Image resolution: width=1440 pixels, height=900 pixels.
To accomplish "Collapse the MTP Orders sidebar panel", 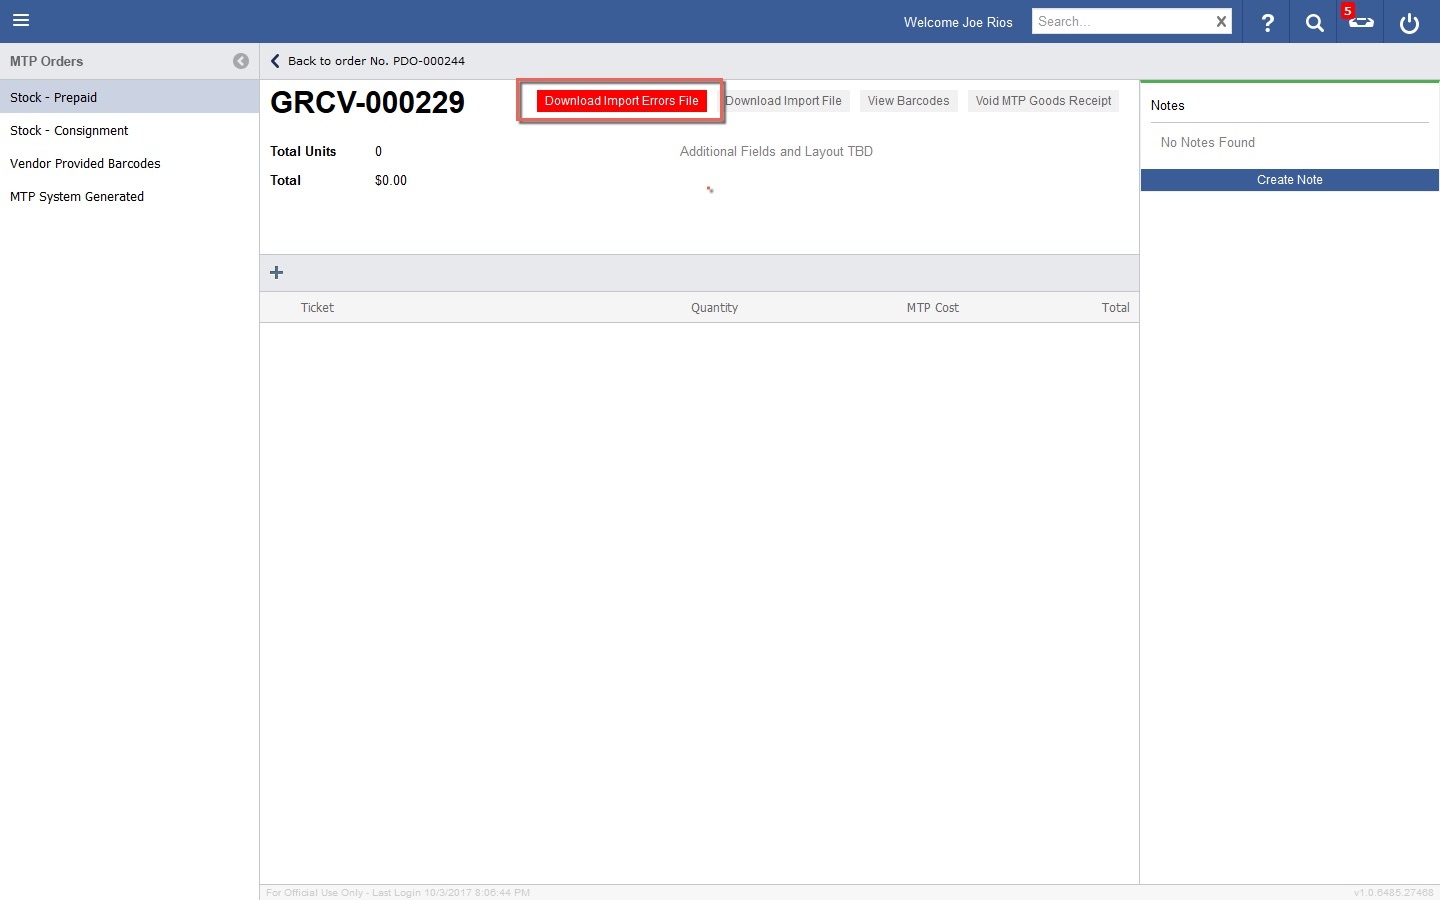I will [241, 61].
